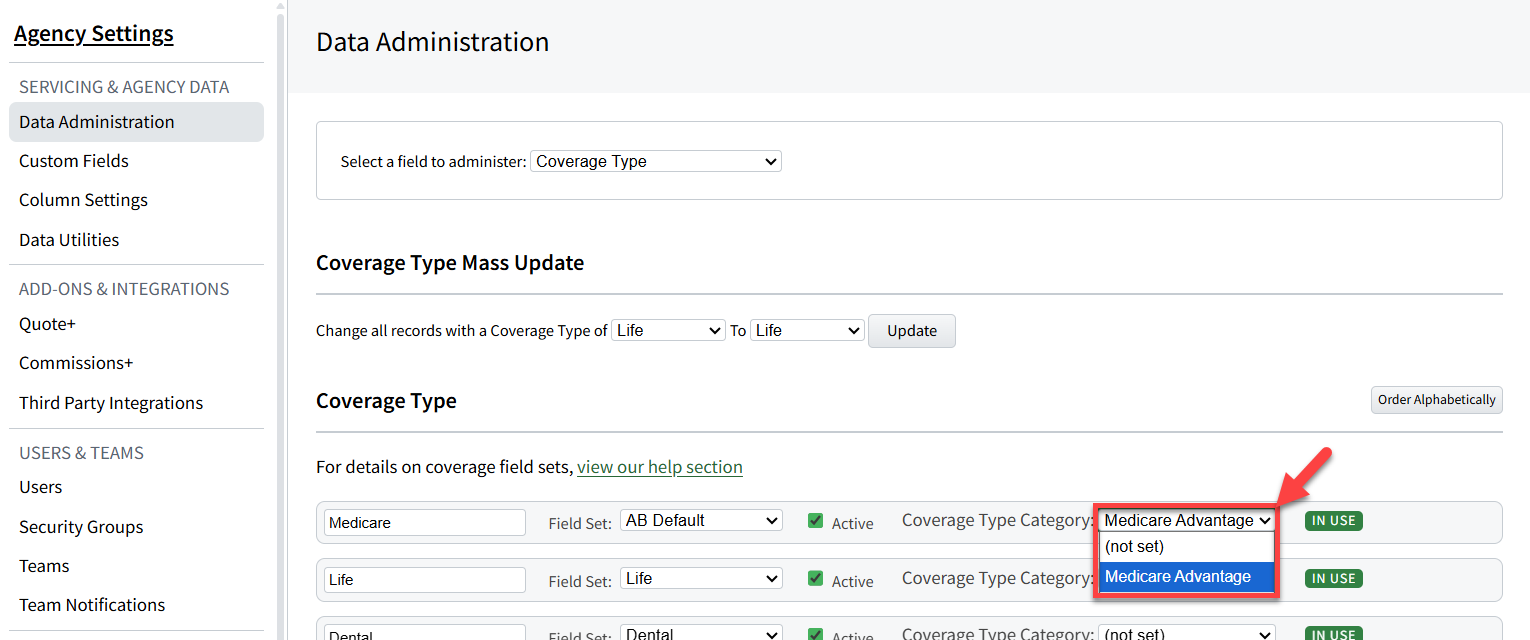
Task: Open the mass update 'To' Coverage Type dropdown
Action: [x=807, y=330]
